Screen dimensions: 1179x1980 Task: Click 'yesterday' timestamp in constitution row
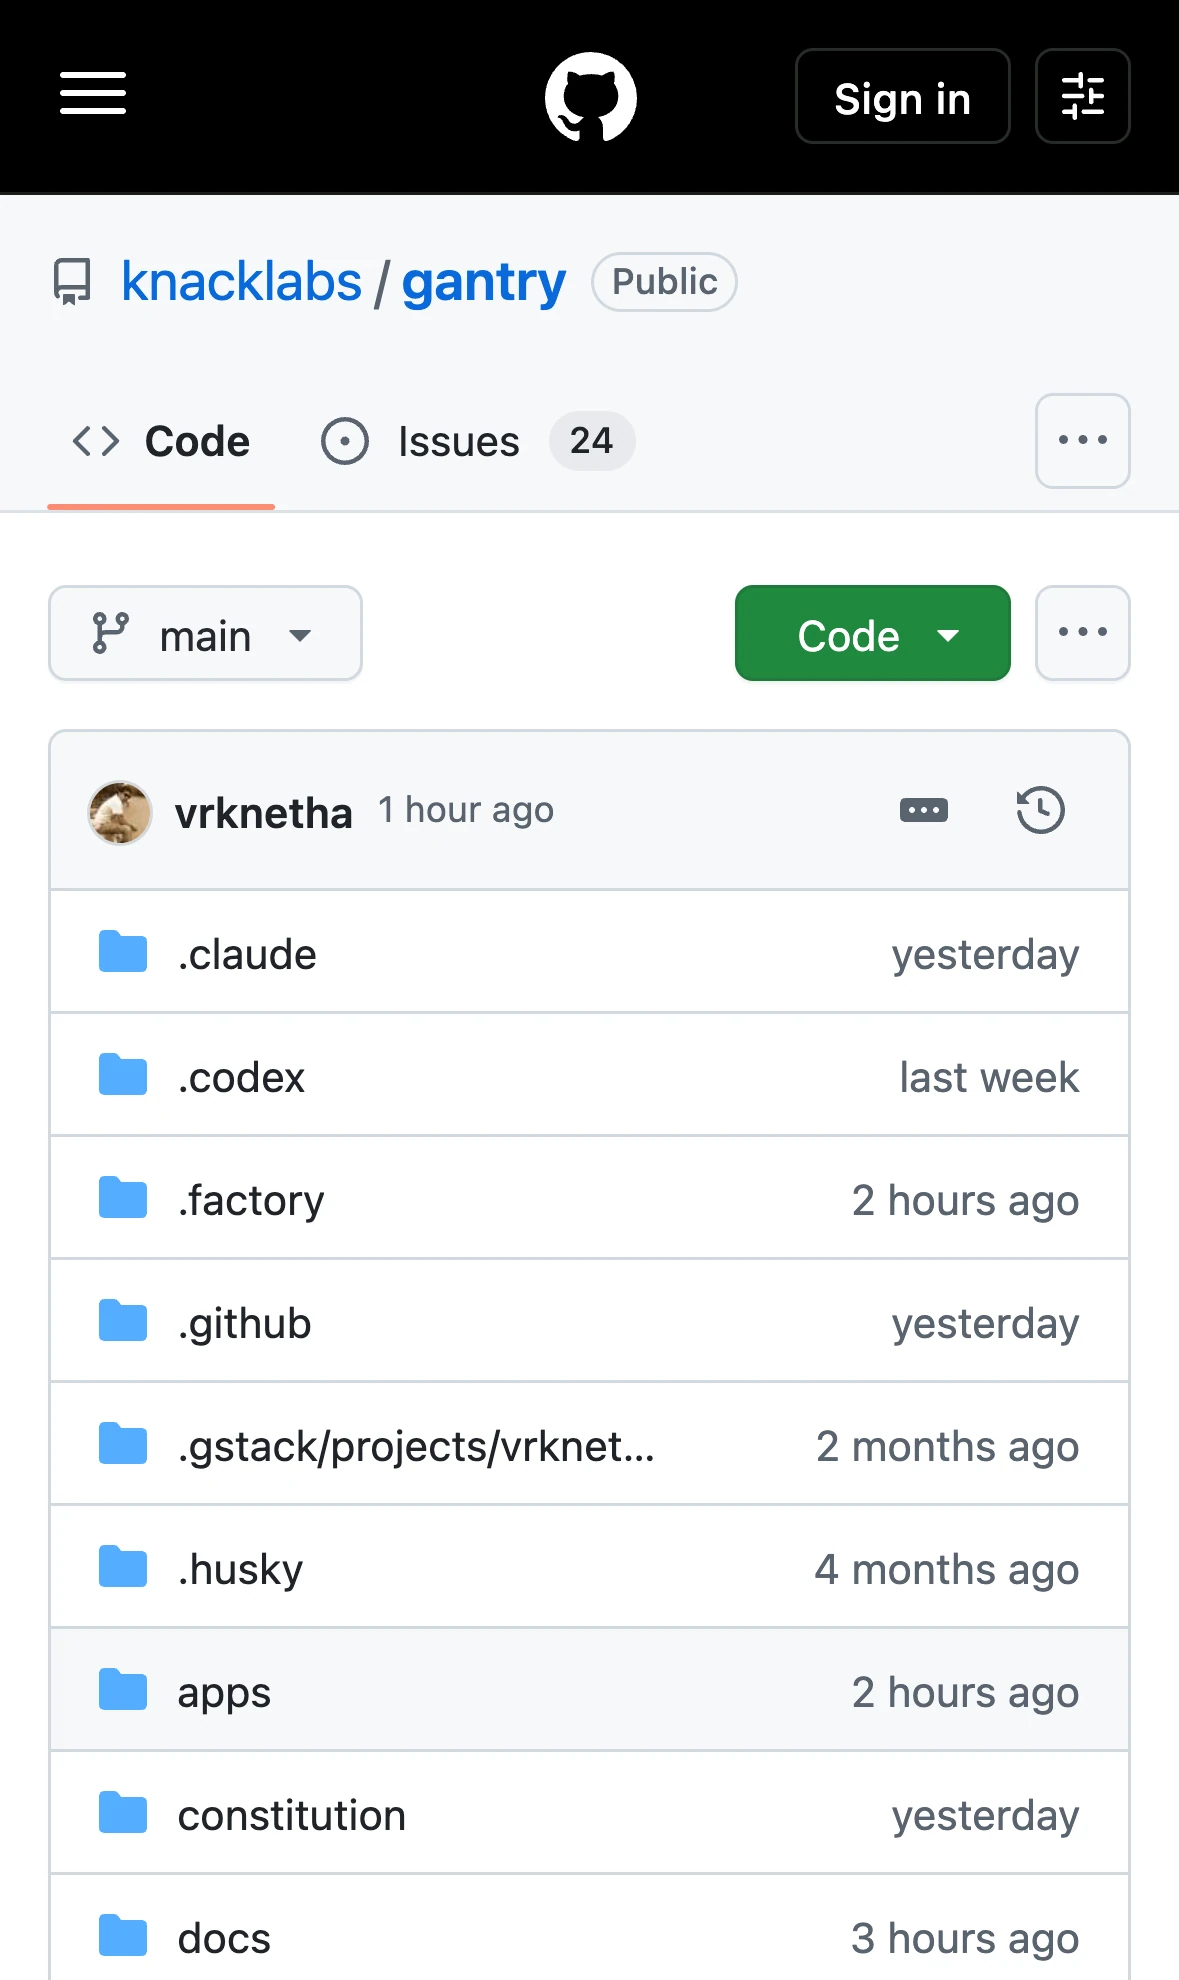pyautogui.click(x=985, y=1816)
